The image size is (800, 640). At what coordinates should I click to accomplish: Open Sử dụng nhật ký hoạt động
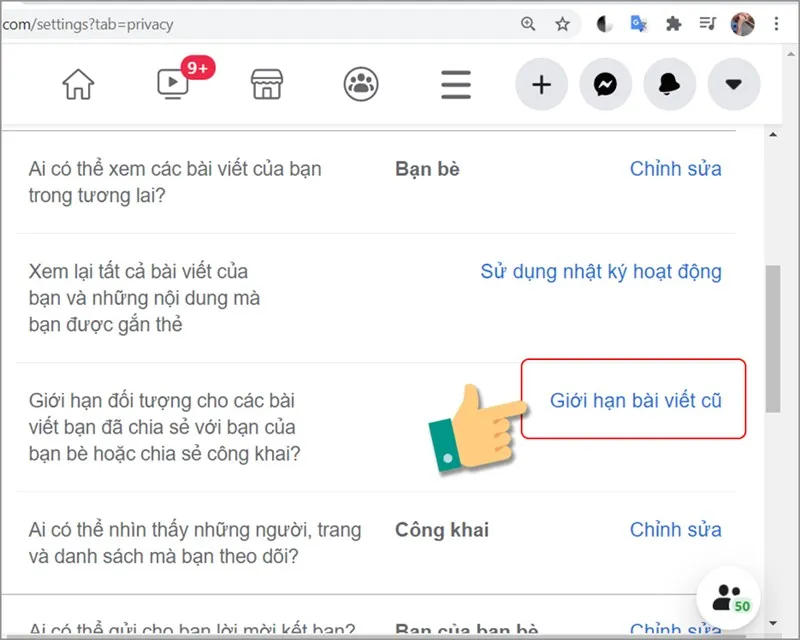click(x=601, y=271)
